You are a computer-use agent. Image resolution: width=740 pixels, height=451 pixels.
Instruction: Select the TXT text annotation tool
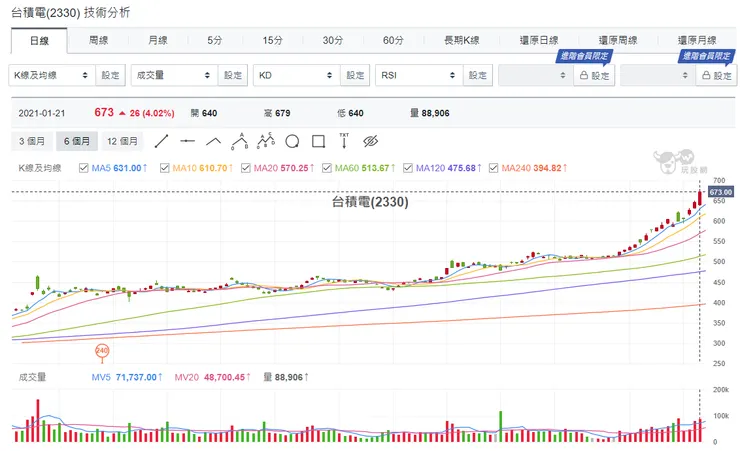click(x=344, y=141)
